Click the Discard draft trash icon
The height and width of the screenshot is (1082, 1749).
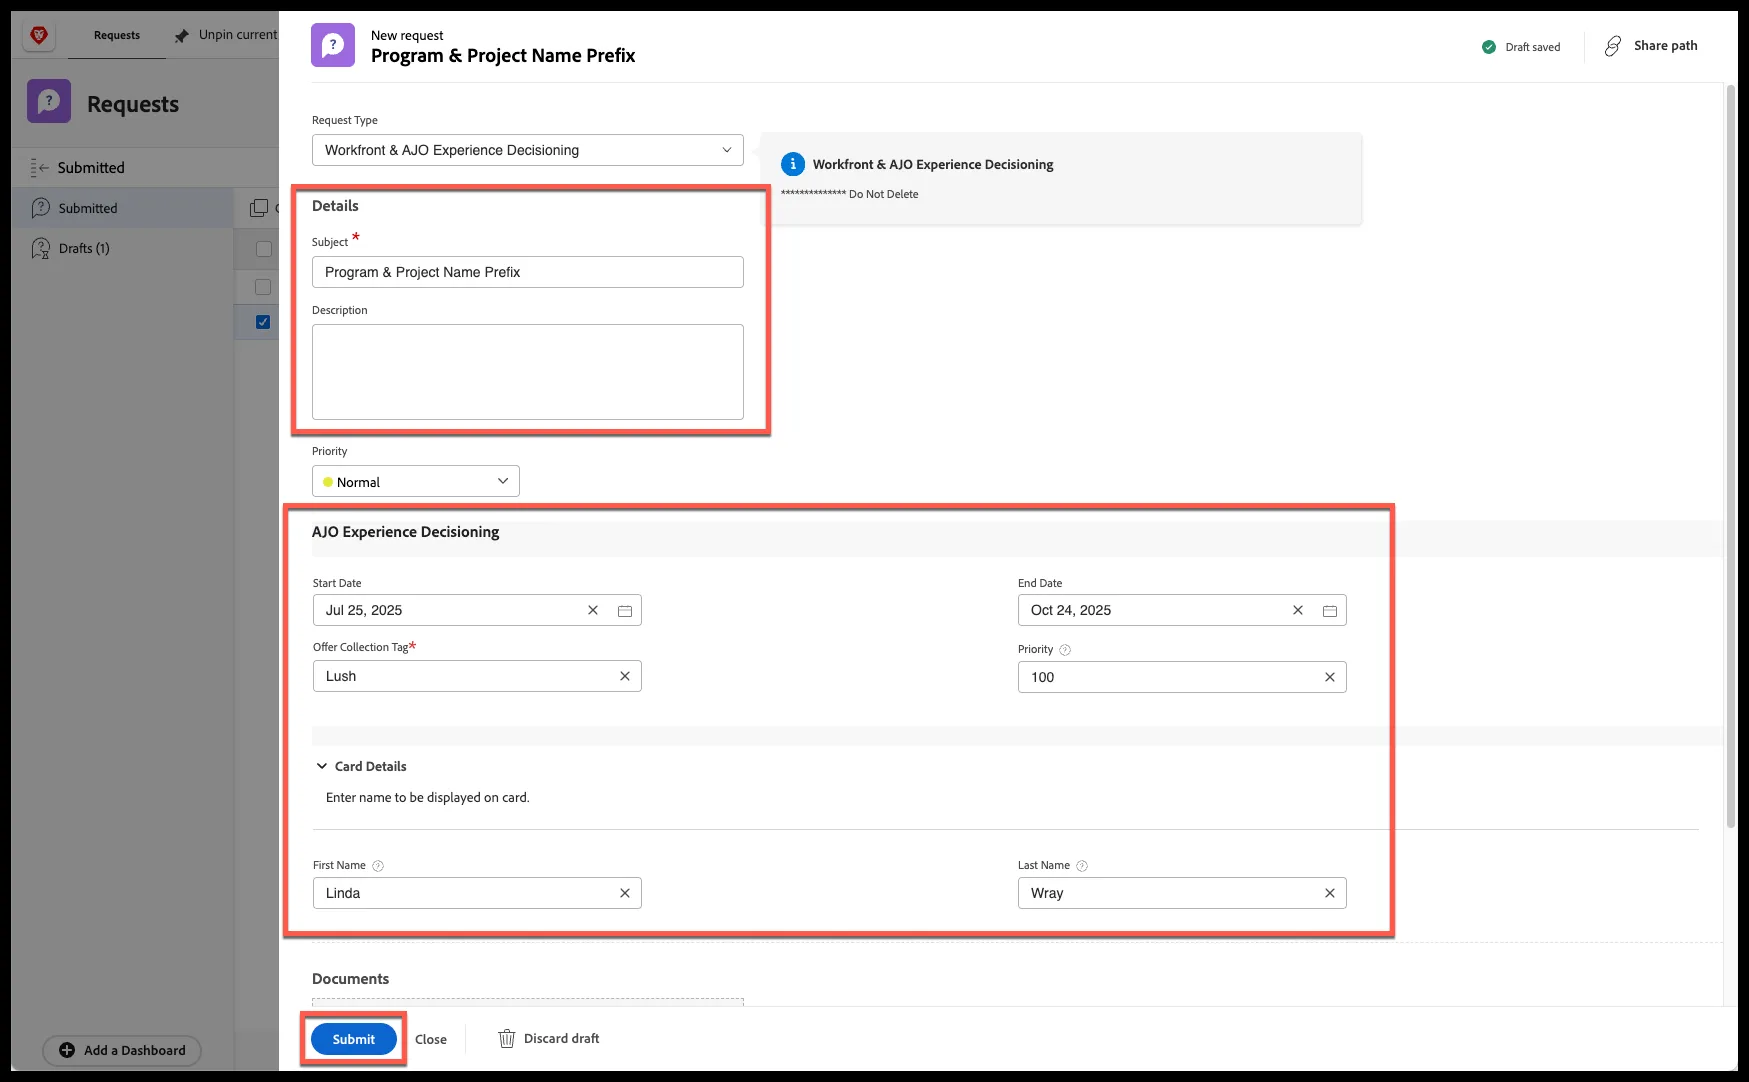pyautogui.click(x=507, y=1039)
